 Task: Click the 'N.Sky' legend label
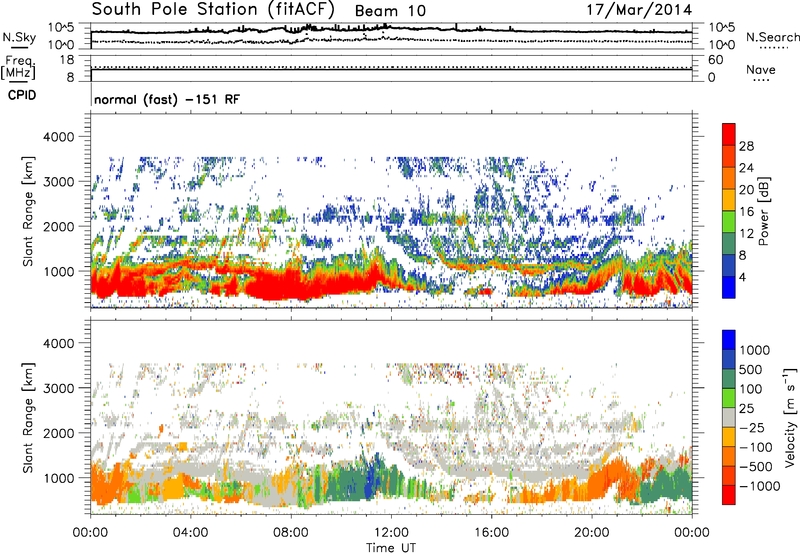tap(19, 37)
